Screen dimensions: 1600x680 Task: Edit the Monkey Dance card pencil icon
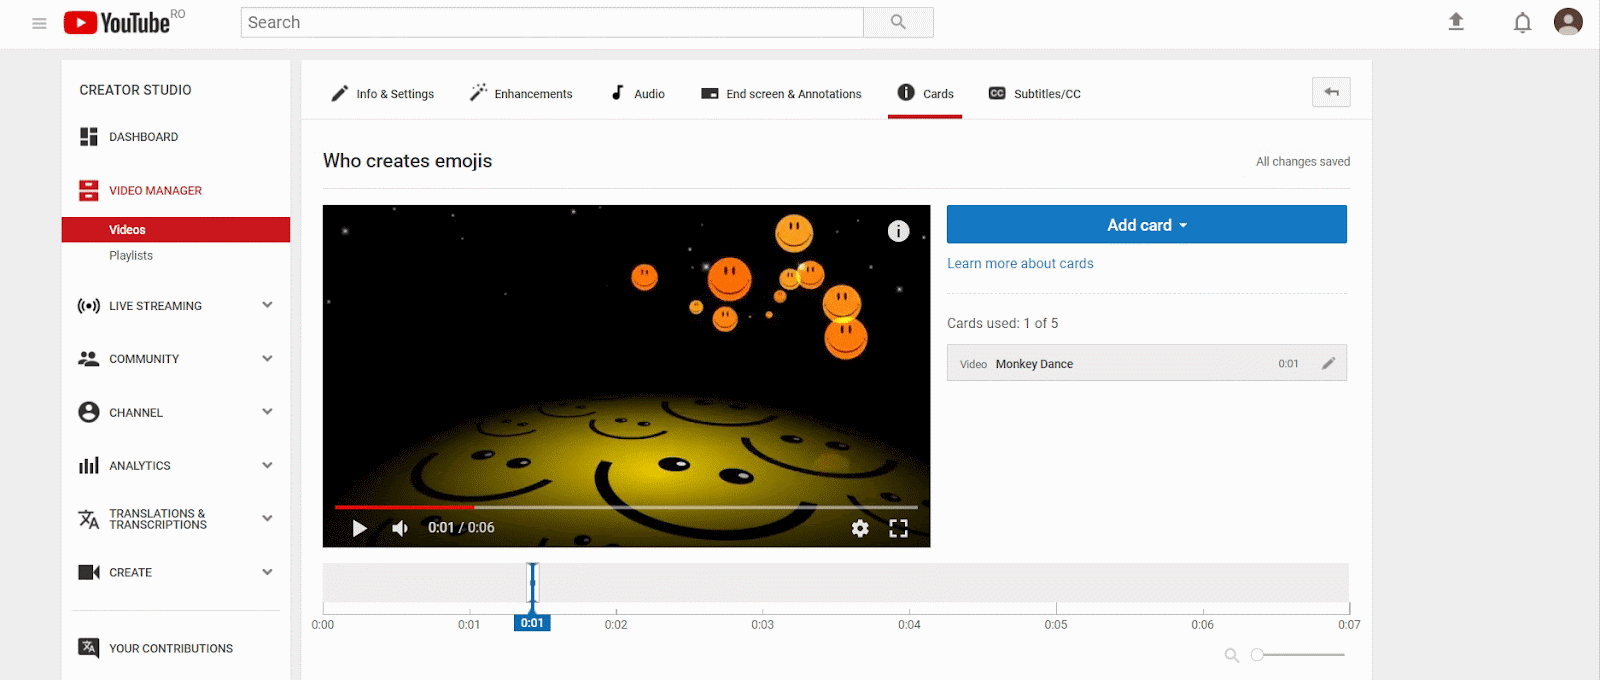[x=1328, y=364]
